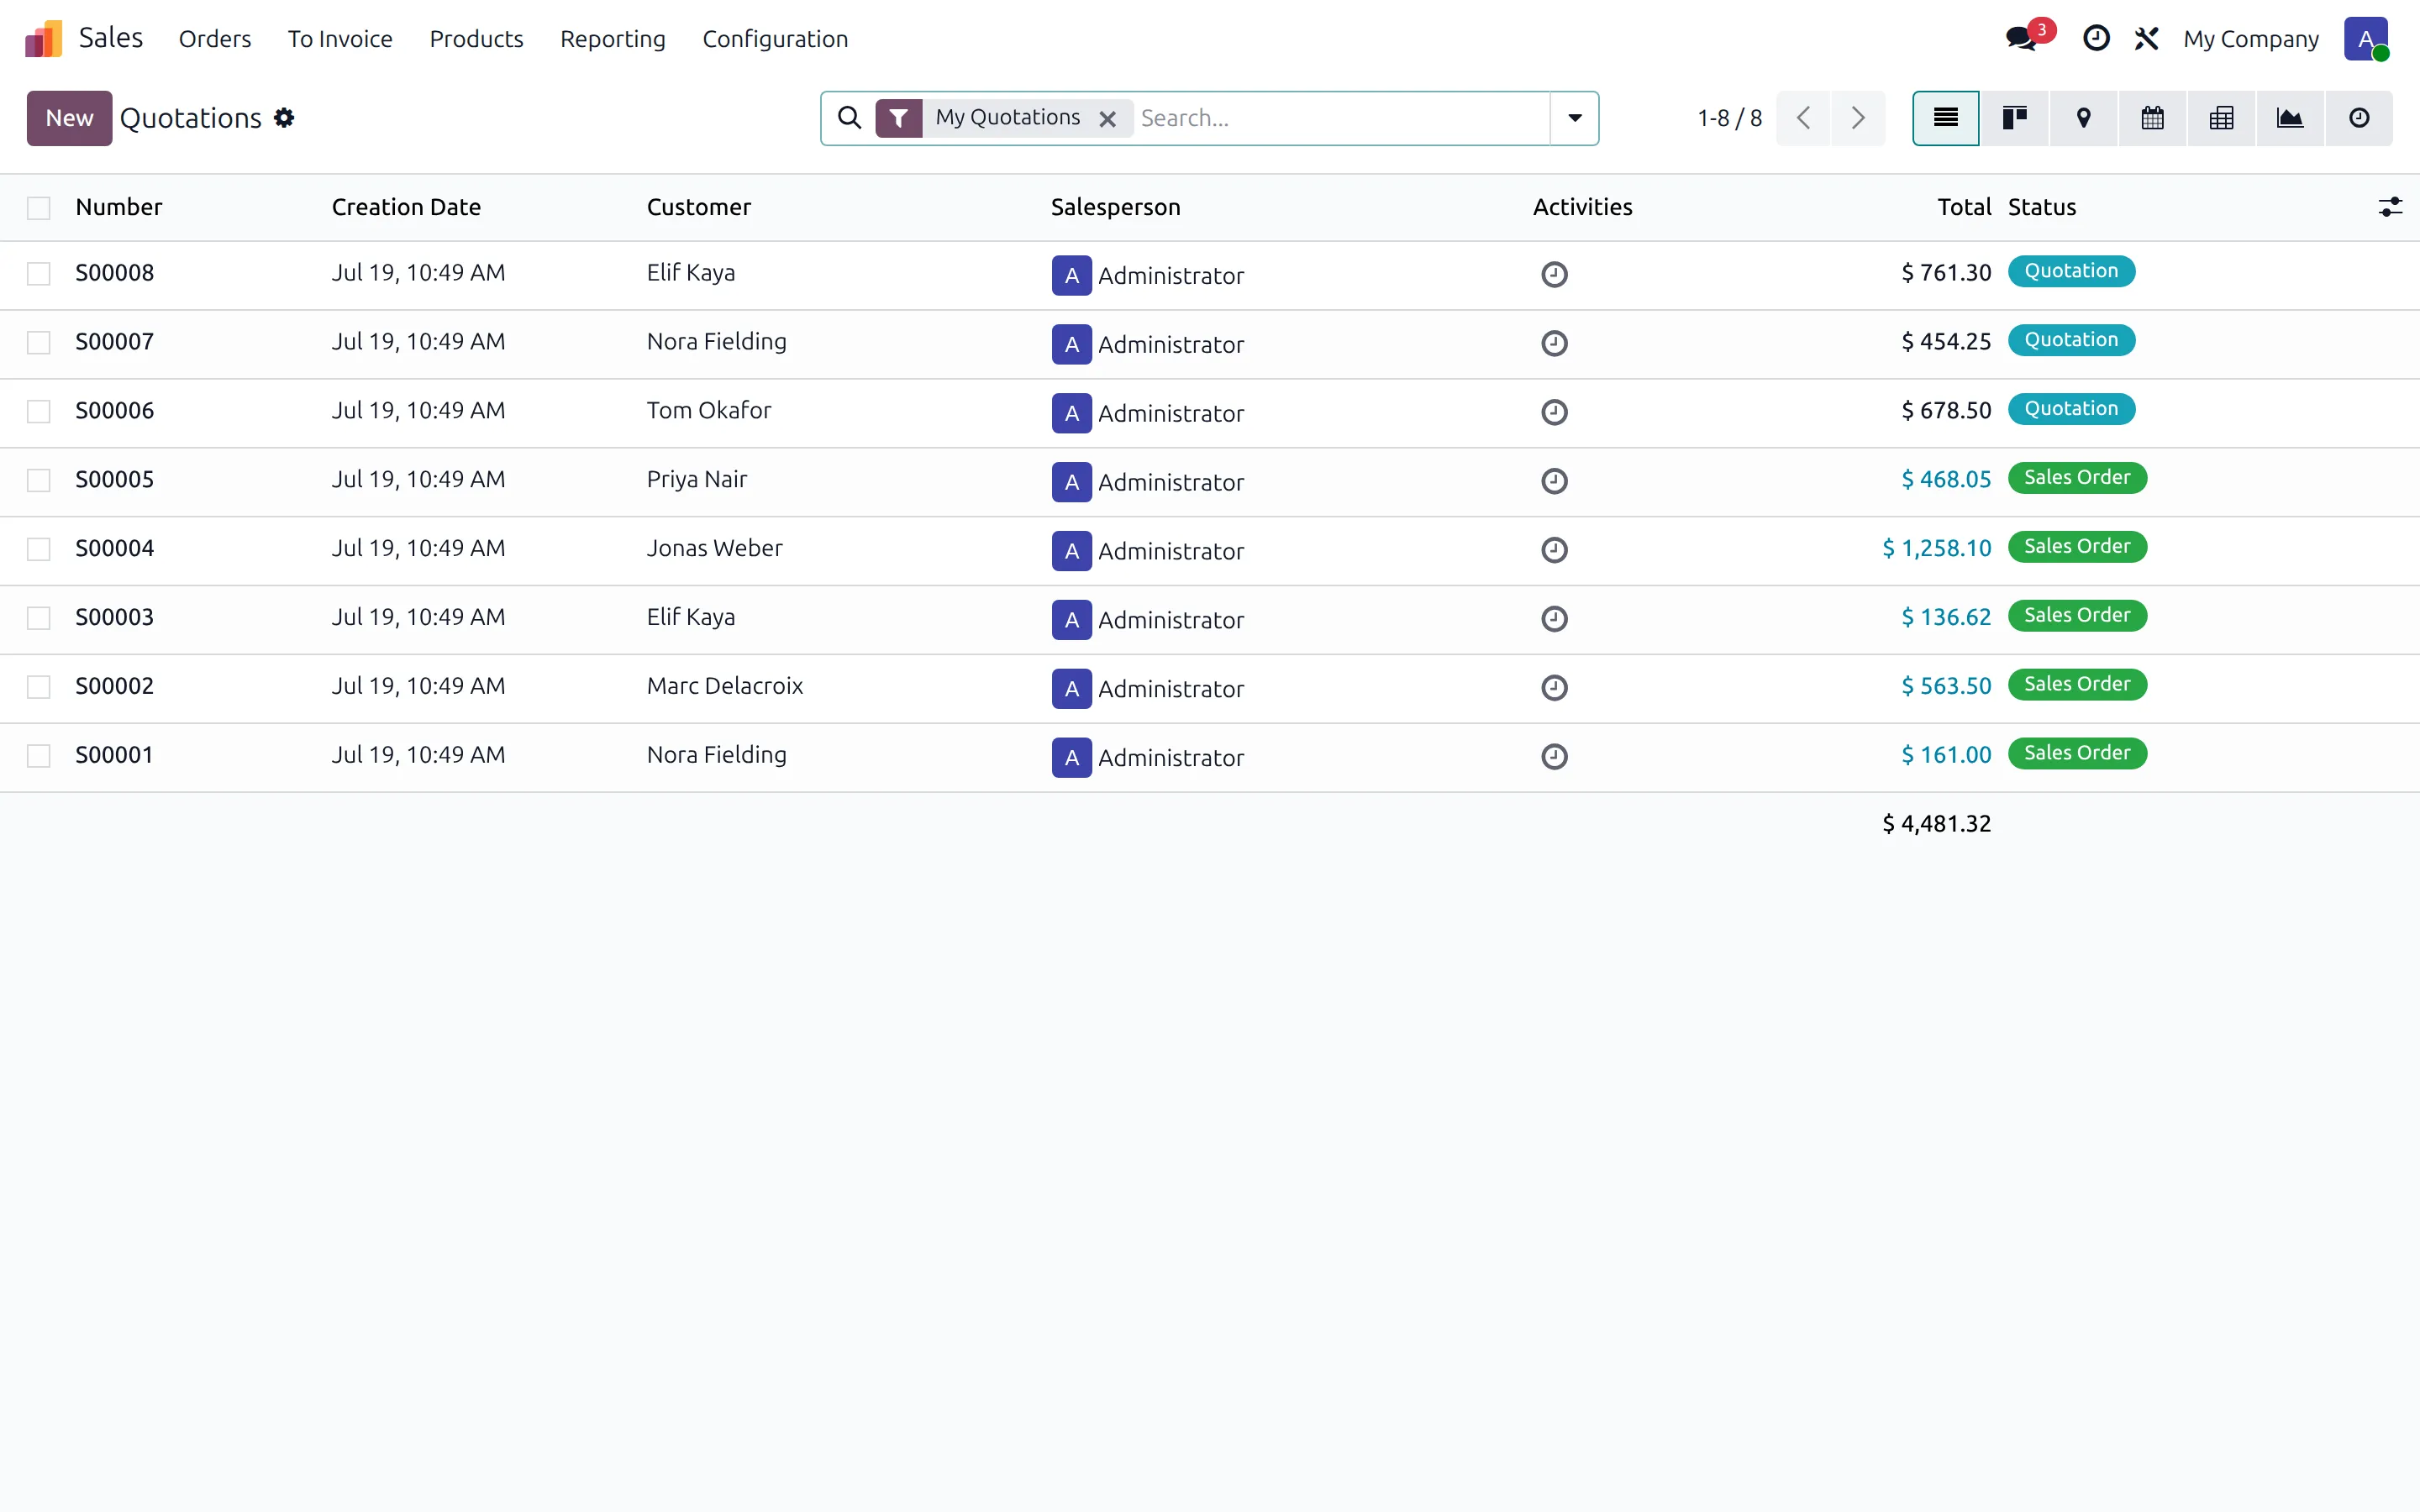The height and width of the screenshot is (1512, 2420).
Task: Open the Sales app home icon
Action: click(44, 39)
